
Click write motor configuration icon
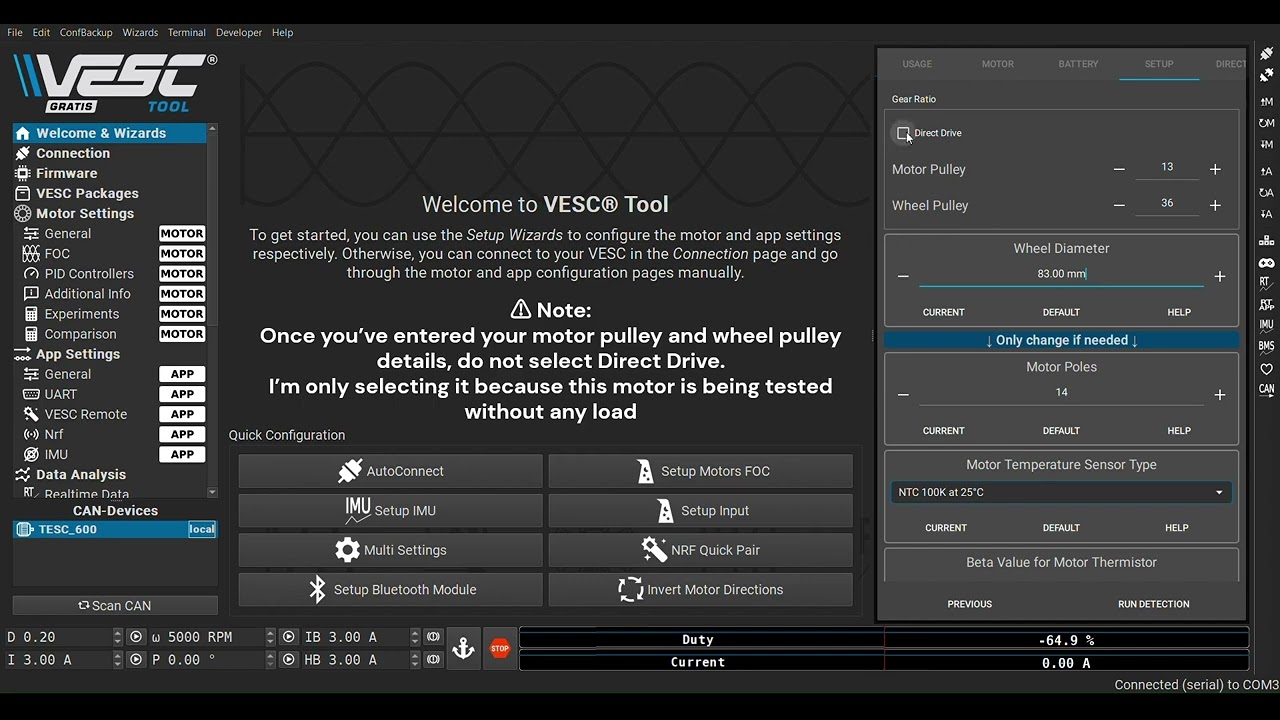1266,145
